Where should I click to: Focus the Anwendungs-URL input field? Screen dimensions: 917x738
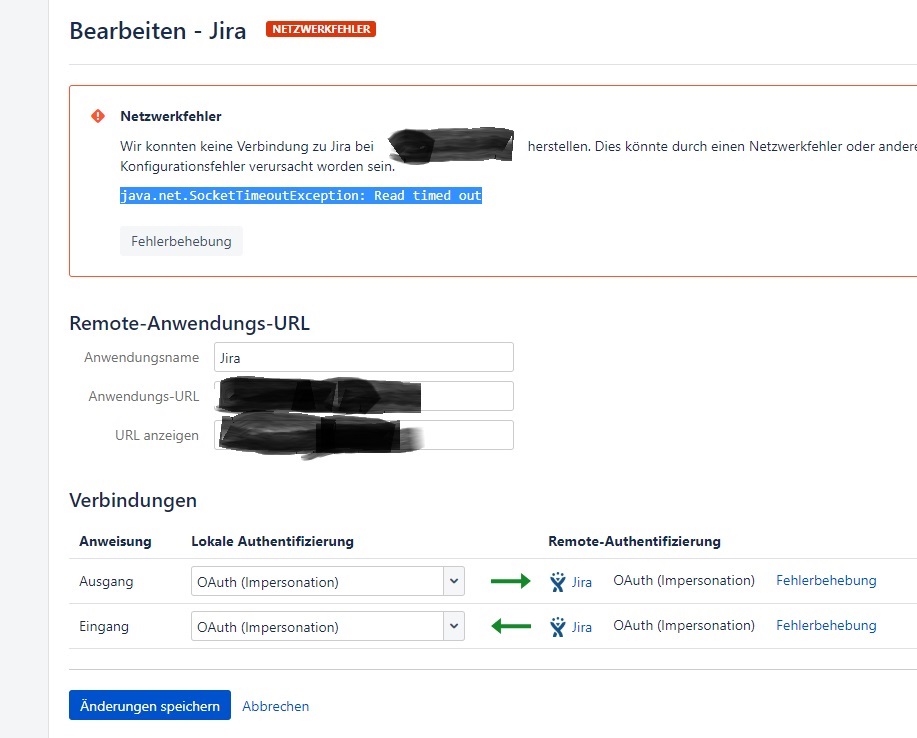(364, 396)
